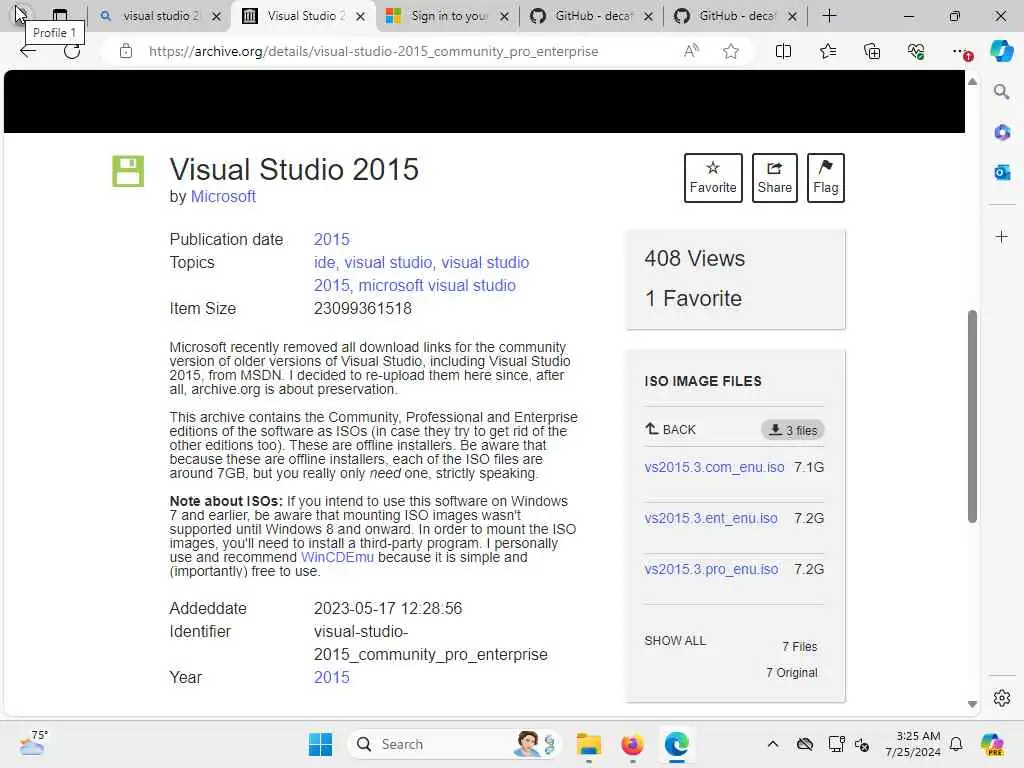This screenshot has width=1024, height=768.
Task: Click '7 Files' link
Action: click(799, 647)
